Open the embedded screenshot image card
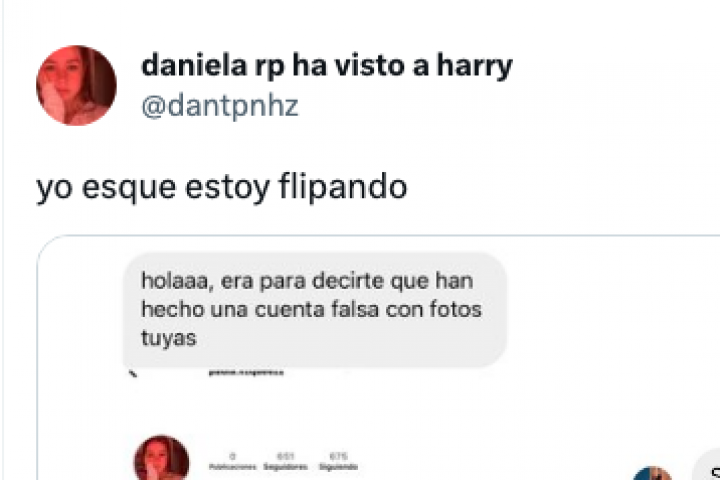Viewport: 720px width, 480px height. click(378, 358)
